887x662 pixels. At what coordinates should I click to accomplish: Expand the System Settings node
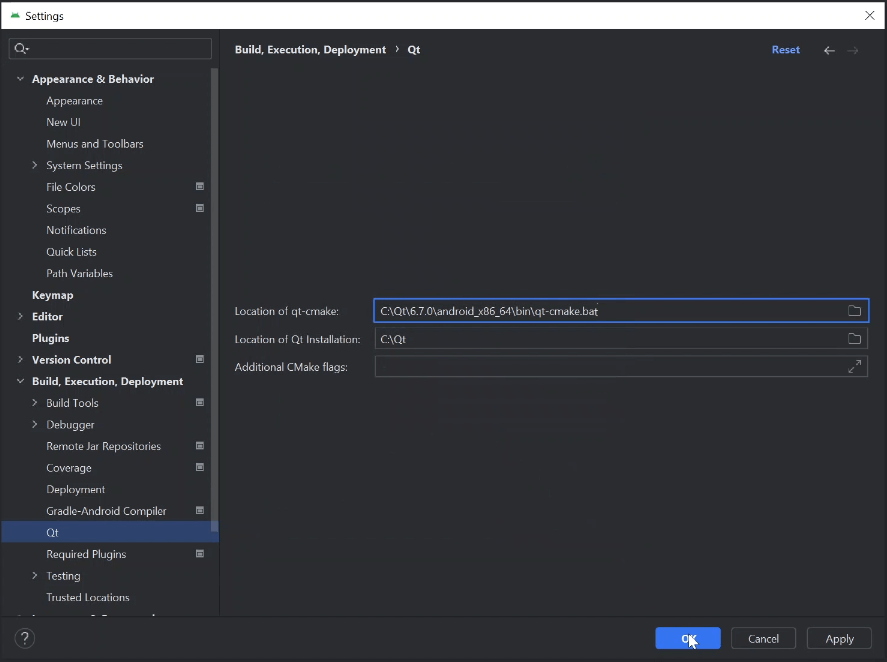coord(35,166)
